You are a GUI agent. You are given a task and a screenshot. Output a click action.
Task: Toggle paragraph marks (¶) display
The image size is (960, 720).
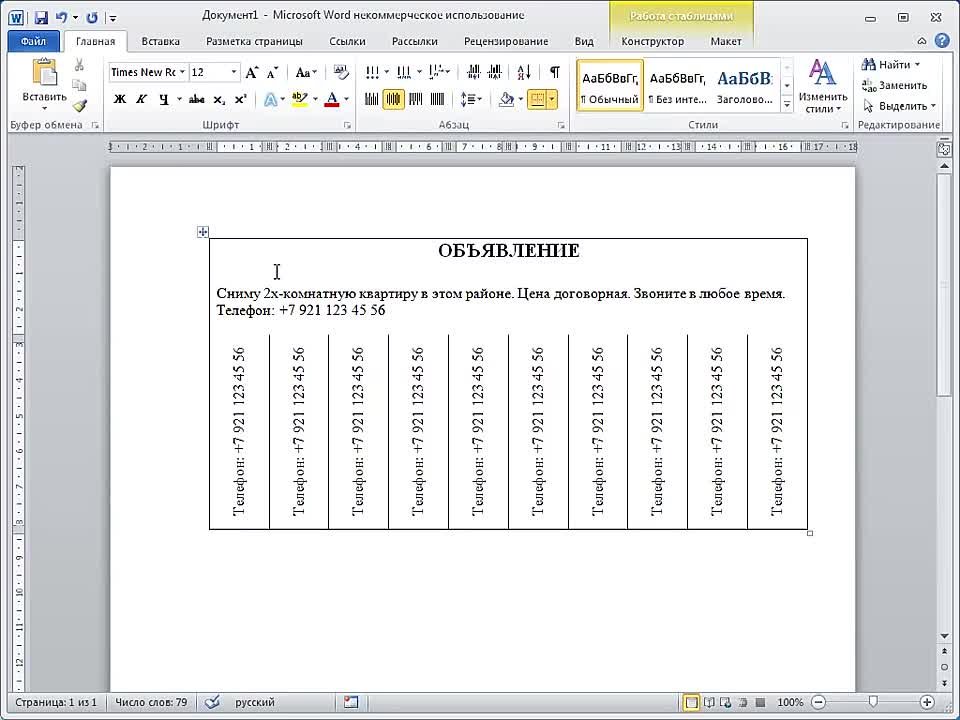(x=554, y=73)
